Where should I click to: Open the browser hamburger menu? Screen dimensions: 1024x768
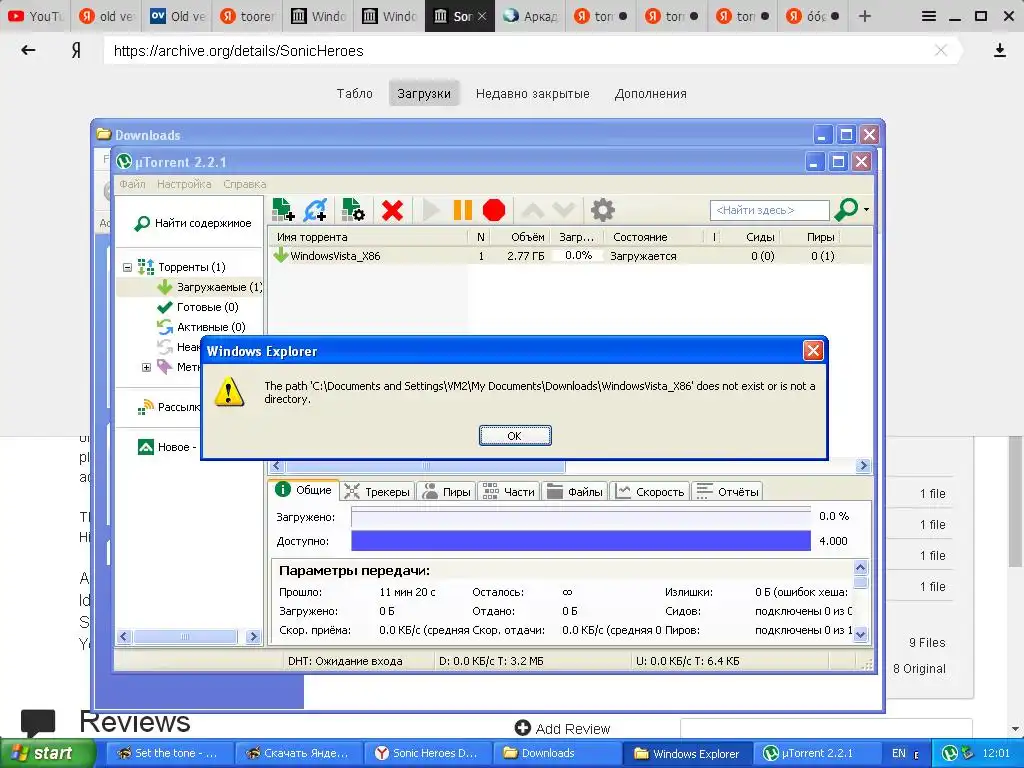pyautogui.click(x=929, y=16)
